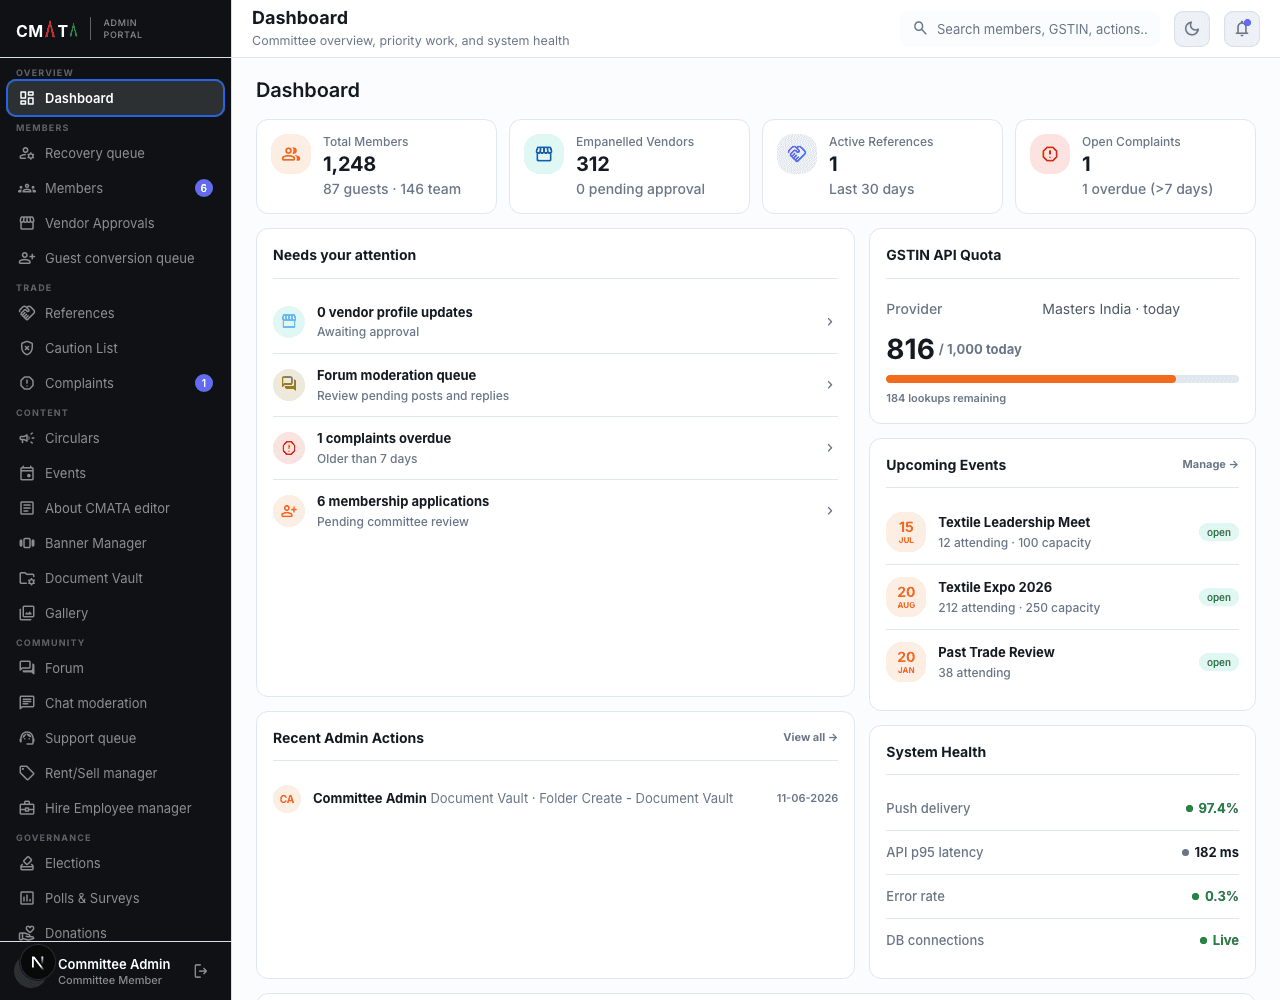The height and width of the screenshot is (1000, 1280).
Task: Click the Total Members card icon
Action: [291, 154]
